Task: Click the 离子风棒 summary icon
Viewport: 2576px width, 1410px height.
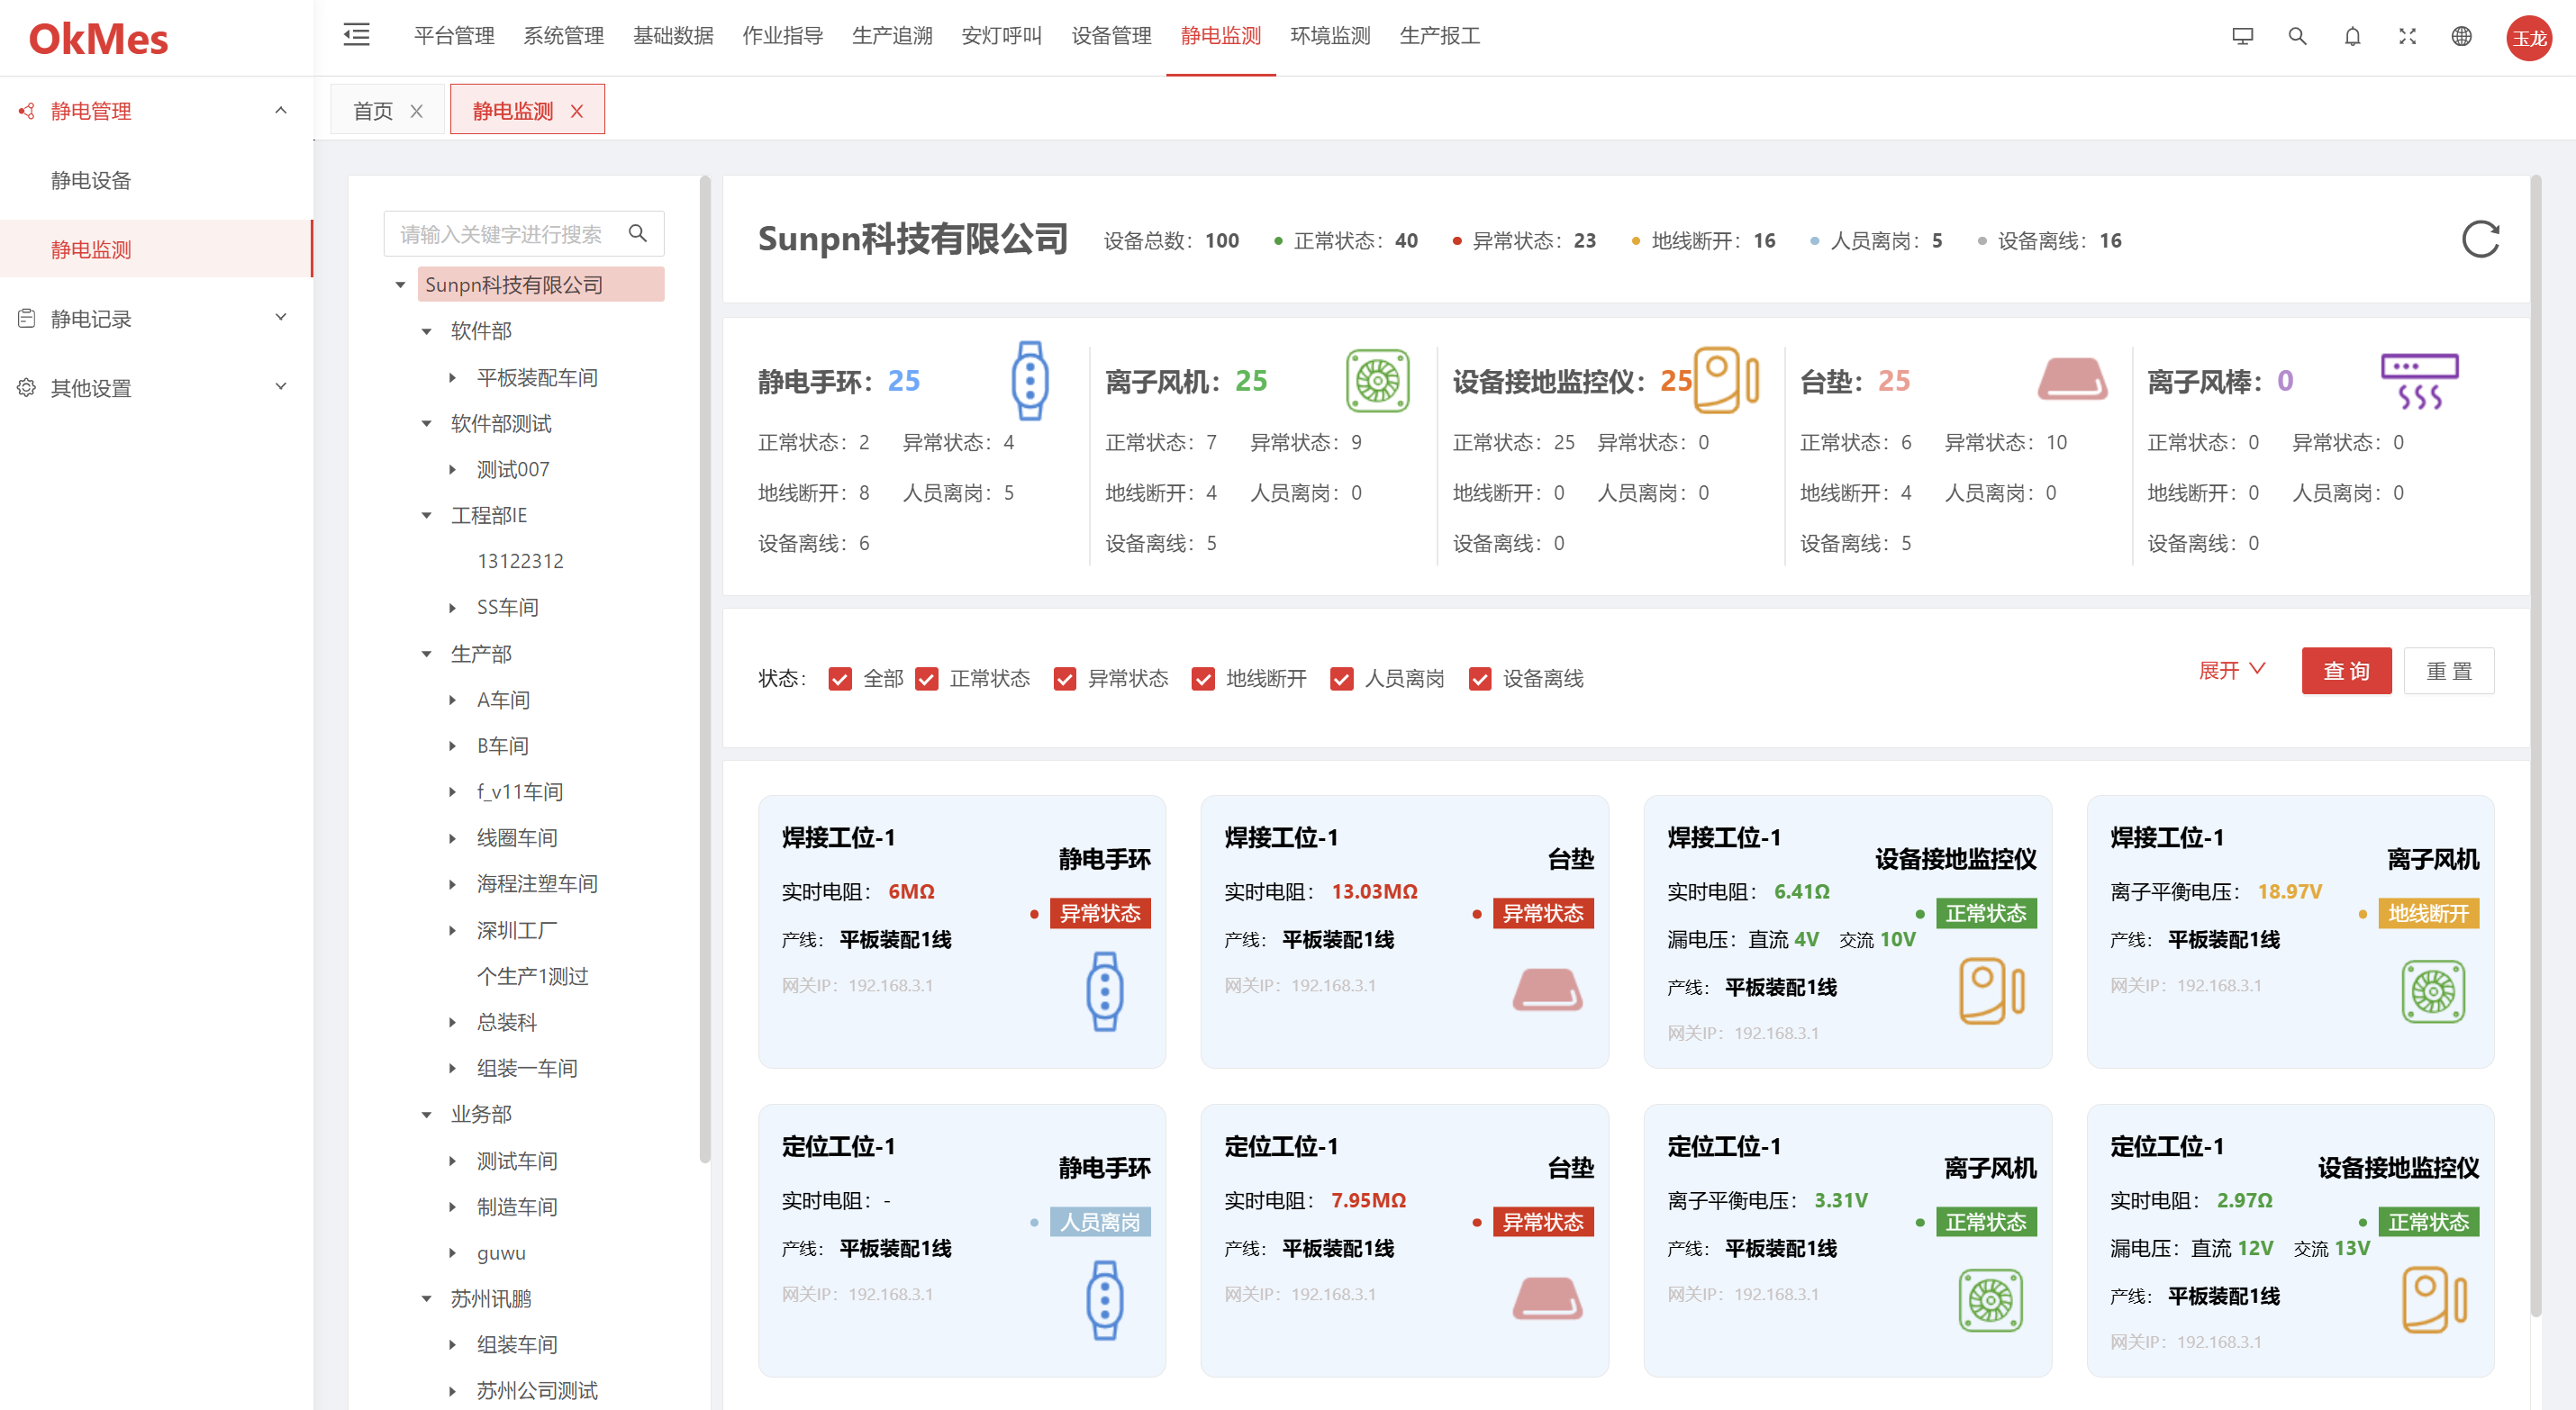Action: (2420, 381)
